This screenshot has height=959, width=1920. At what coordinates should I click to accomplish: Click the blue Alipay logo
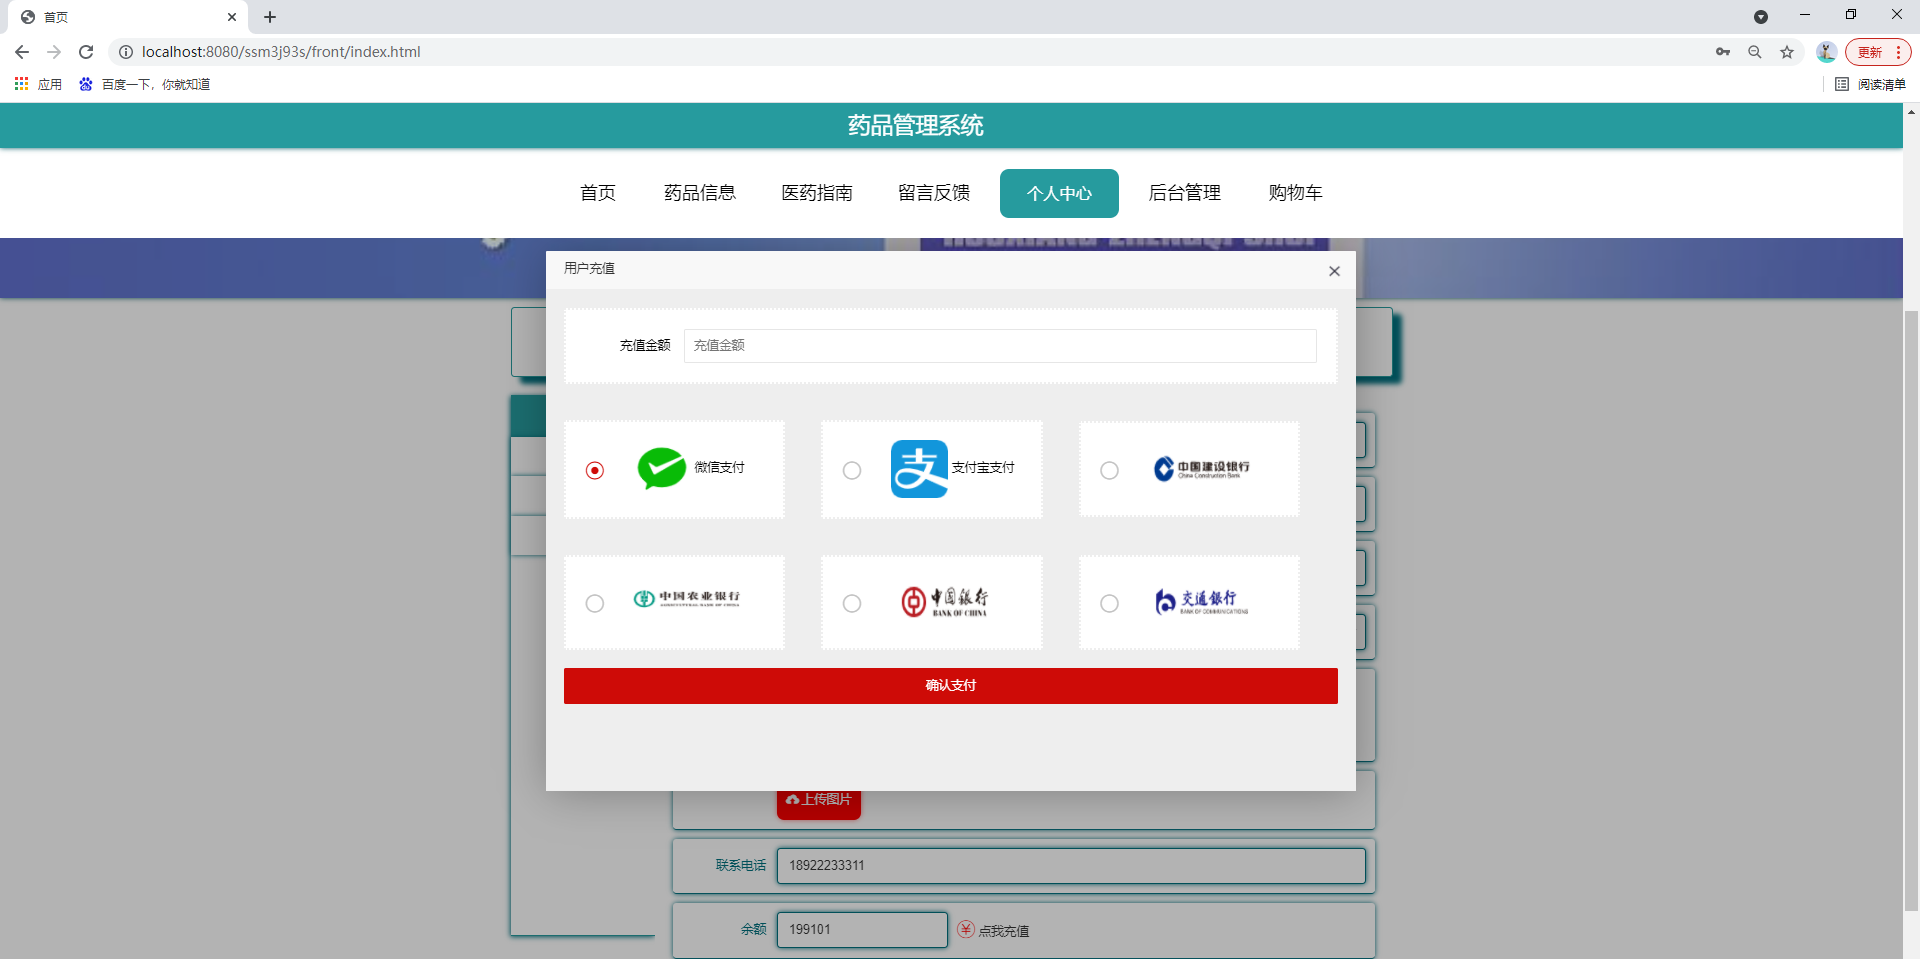pyautogui.click(x=919, y=469)
